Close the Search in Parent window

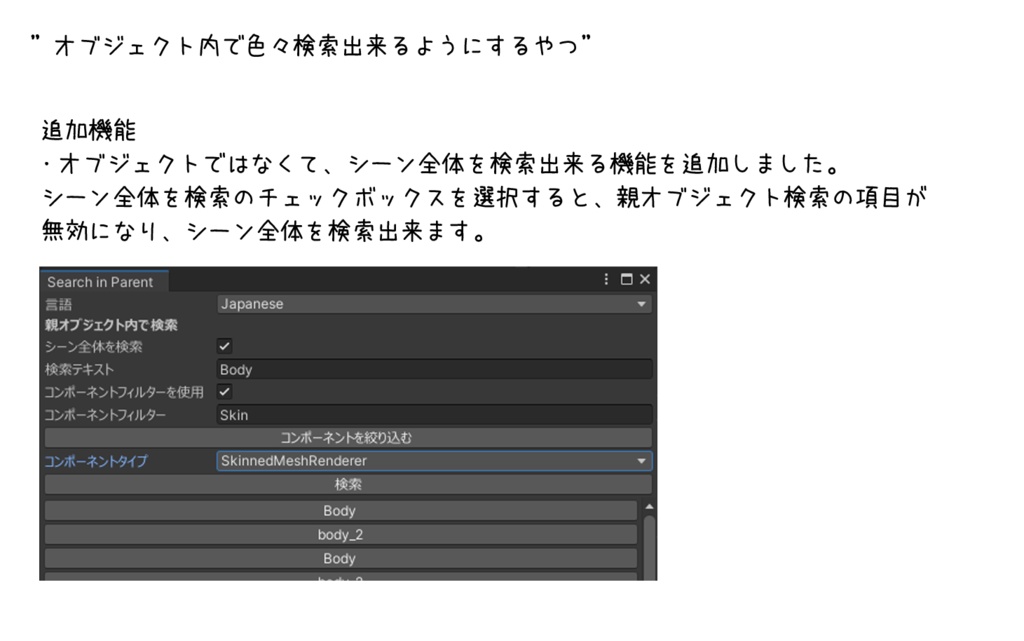coord(644,280)
